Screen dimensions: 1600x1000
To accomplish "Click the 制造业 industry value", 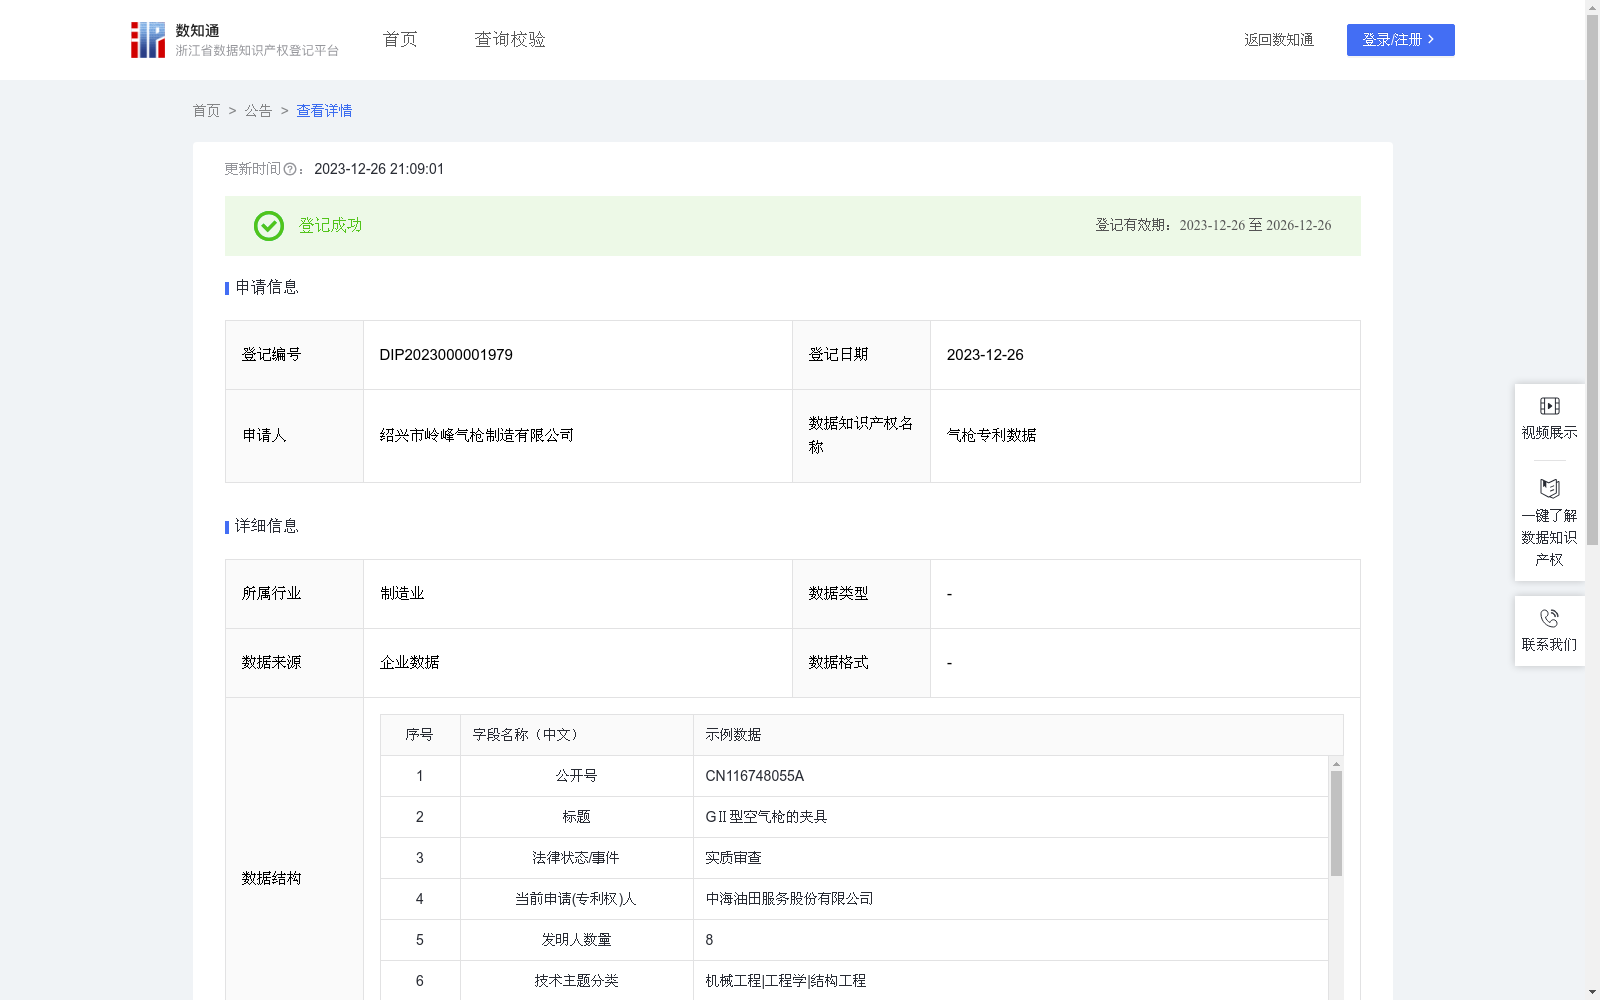I will pyautogui.click(x=402, y=594).
